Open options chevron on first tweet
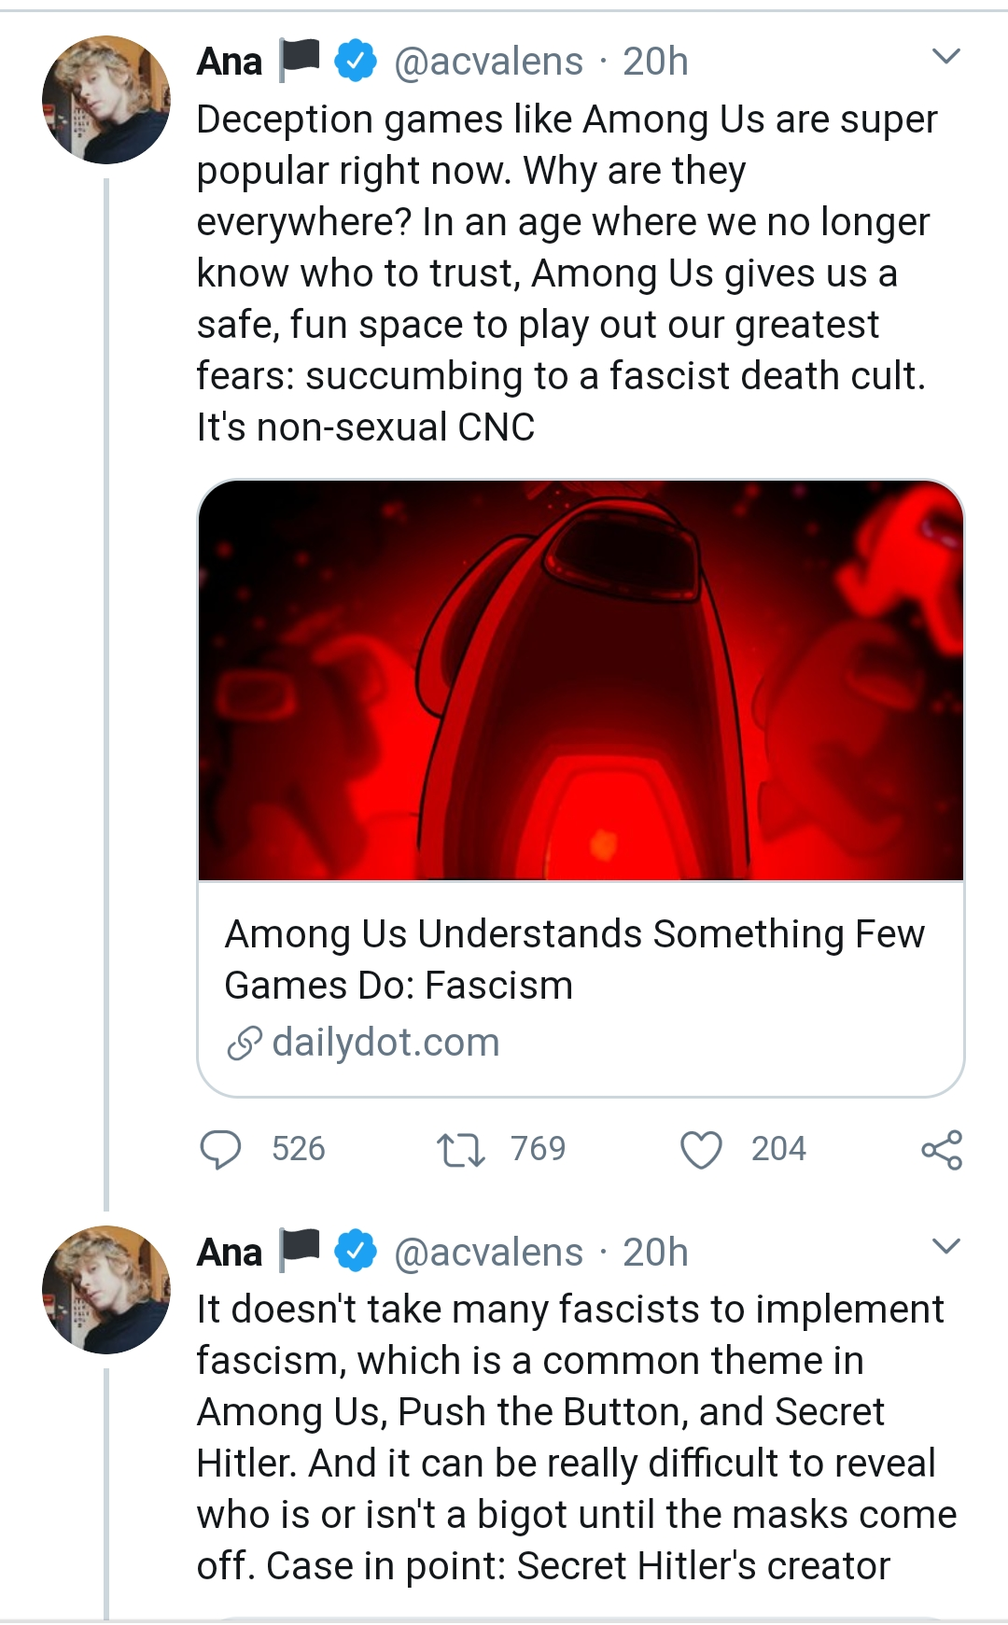 (x=945, y=56)
